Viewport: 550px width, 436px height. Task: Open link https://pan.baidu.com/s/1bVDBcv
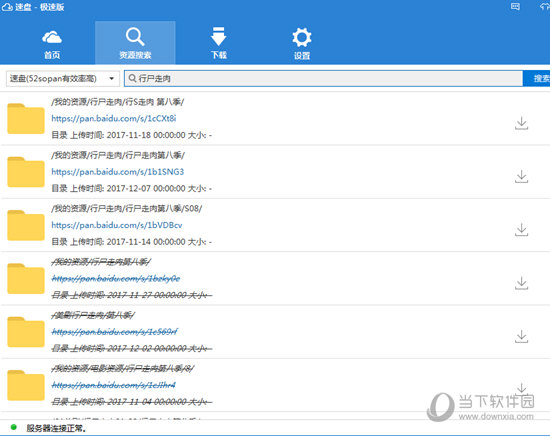(117, 225)
